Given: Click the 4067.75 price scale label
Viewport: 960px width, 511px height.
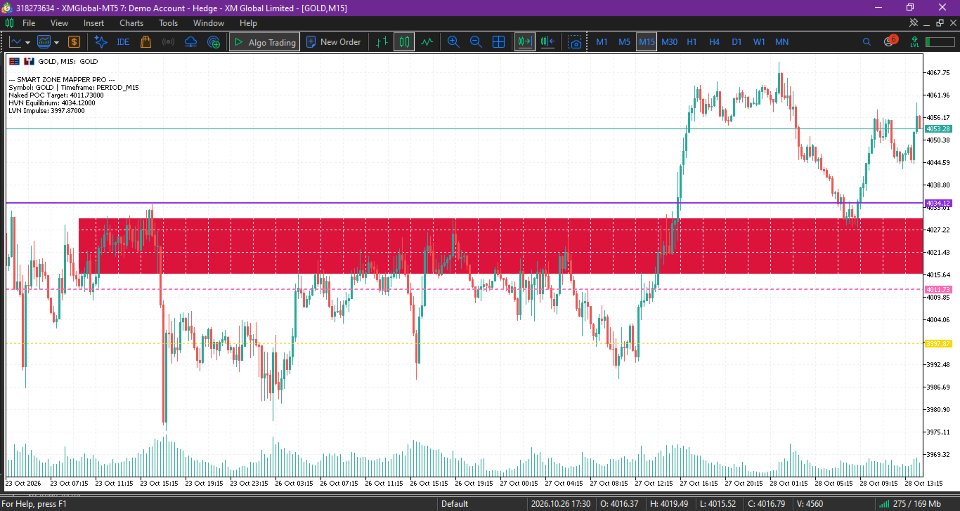Looking at the screenshot, I should coord(938,72).
